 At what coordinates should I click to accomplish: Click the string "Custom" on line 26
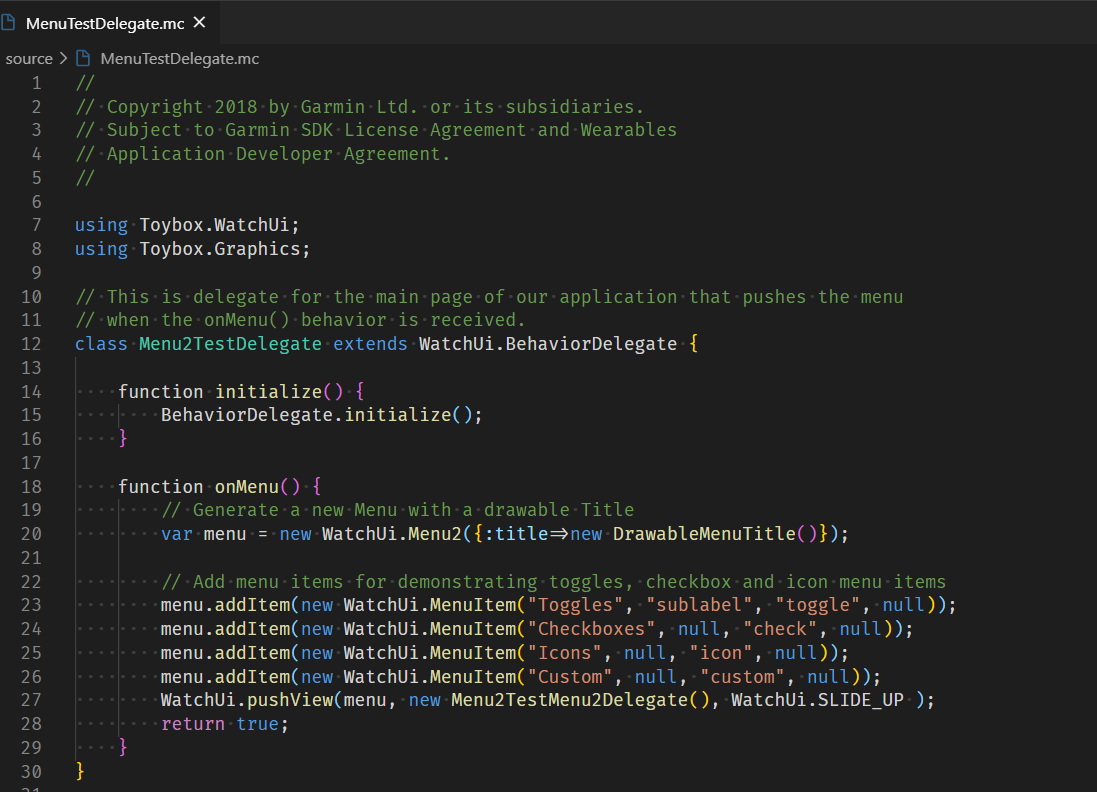coord(569,677)
